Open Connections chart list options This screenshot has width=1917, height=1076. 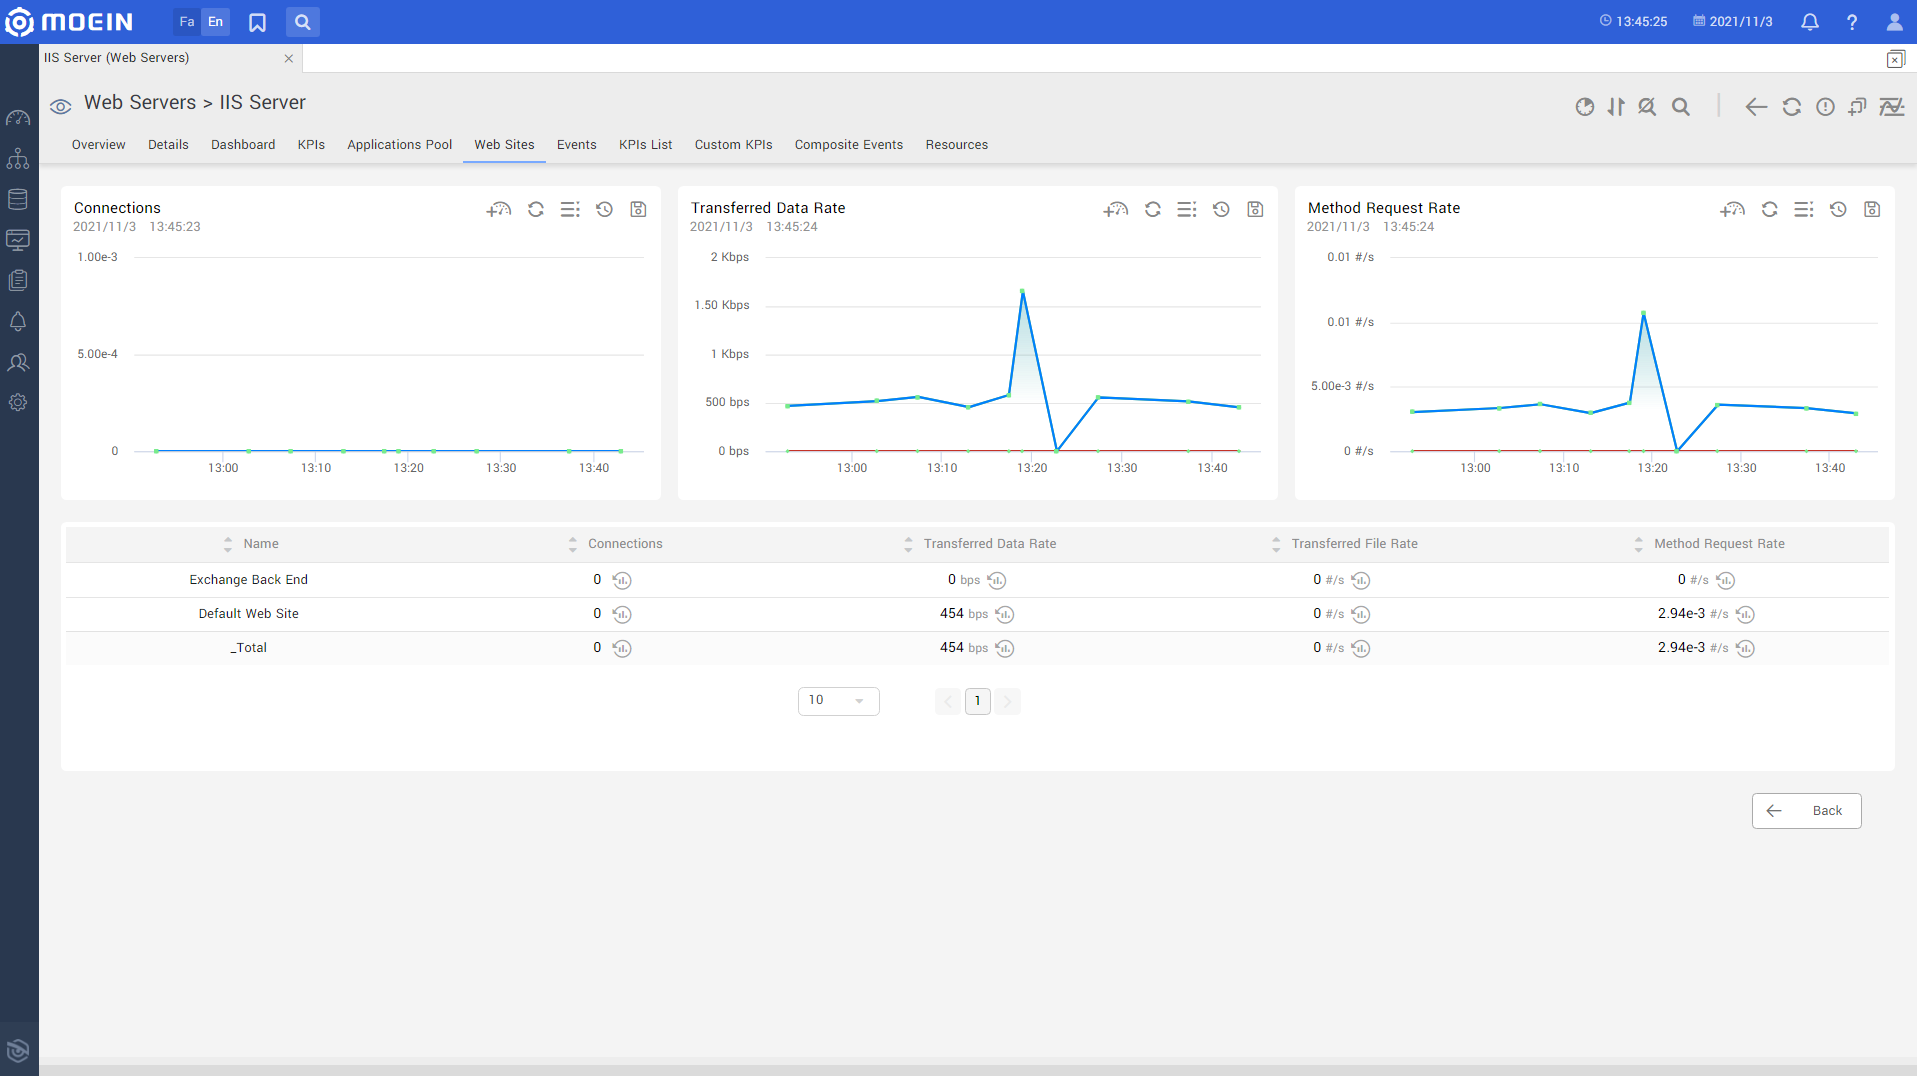(570, 209)
